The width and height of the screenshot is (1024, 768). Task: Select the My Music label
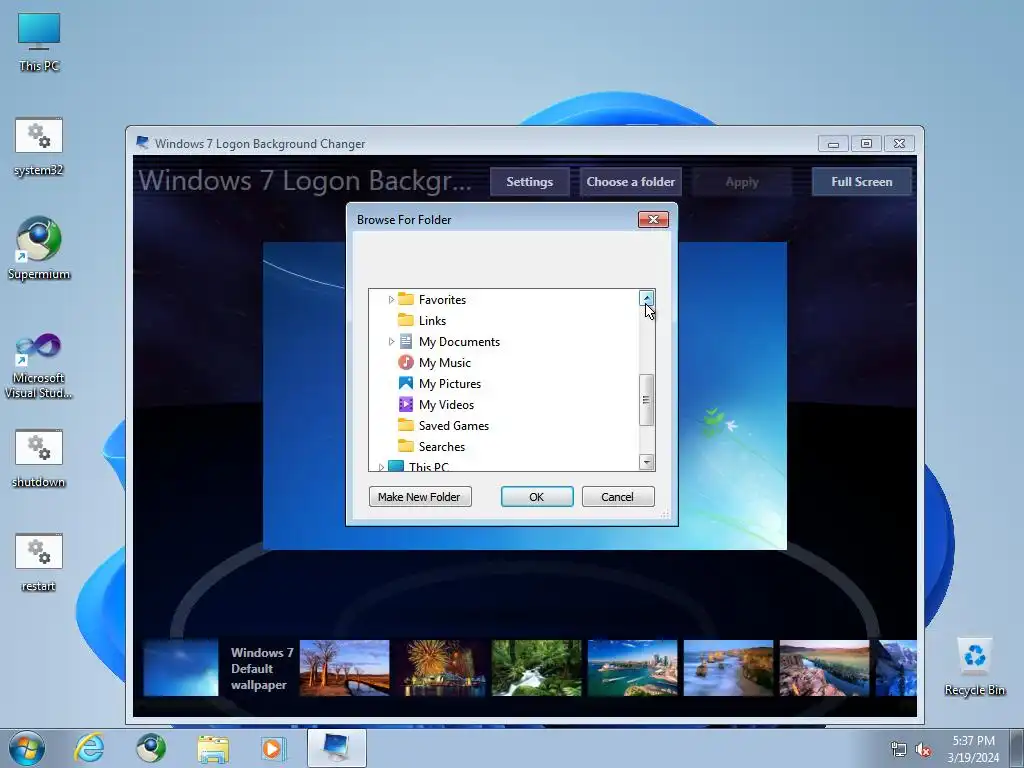[x=445, y=362]
